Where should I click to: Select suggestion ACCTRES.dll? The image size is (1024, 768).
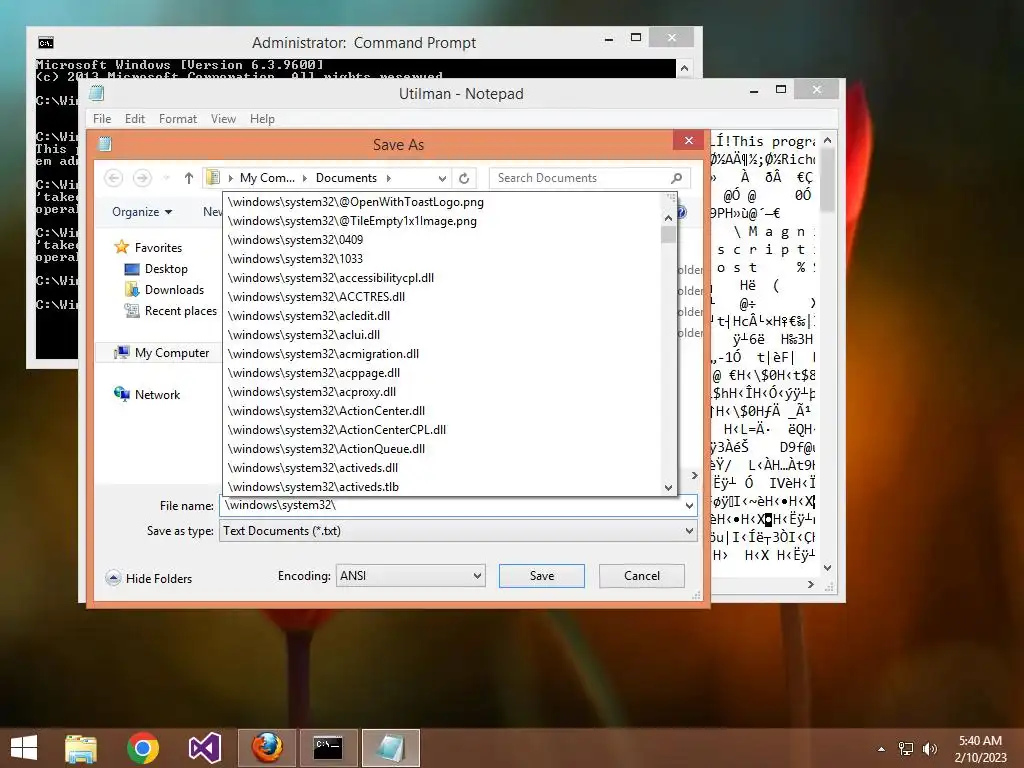(442, 296)
